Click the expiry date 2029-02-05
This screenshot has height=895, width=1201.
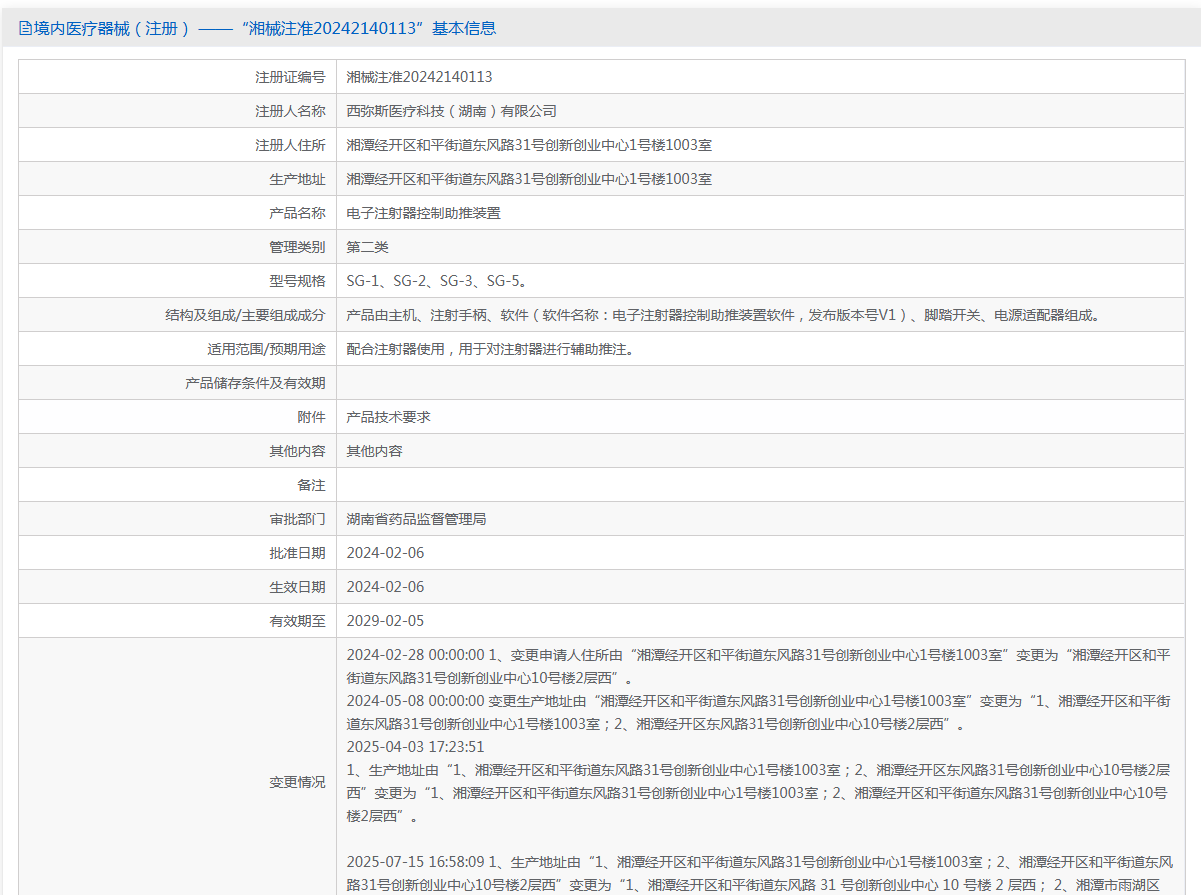point(385,621)
